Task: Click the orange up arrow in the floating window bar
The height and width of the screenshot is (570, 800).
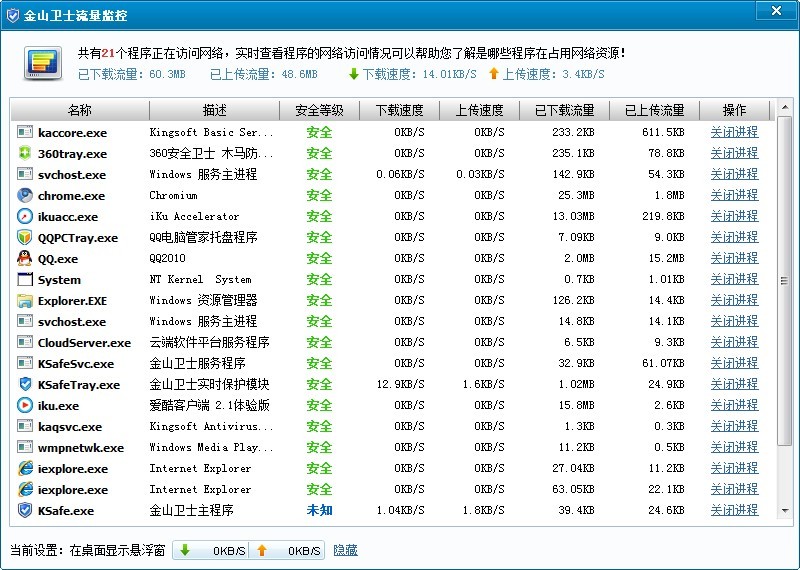Action: pos(262,550)
